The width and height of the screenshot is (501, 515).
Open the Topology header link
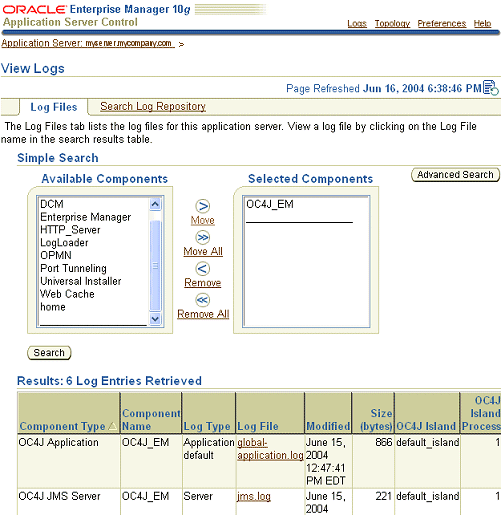pyautogui.click(x=392, y=23)
